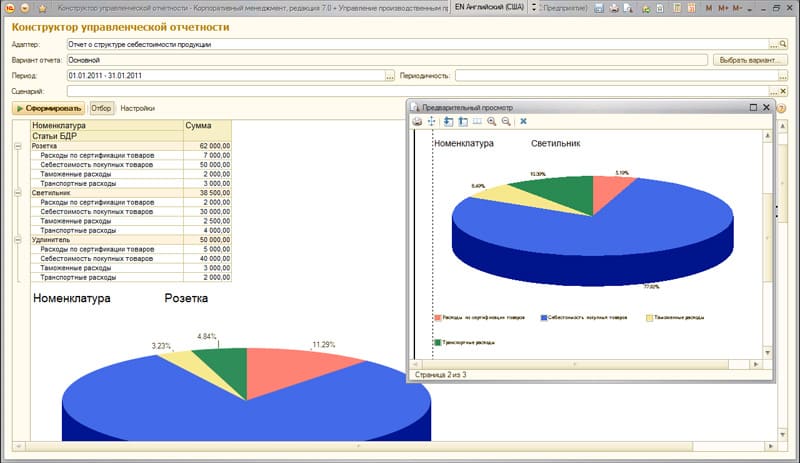Open the Calendar icon in title bar
This screenshot has height=463, width=800.
[692, 8]
